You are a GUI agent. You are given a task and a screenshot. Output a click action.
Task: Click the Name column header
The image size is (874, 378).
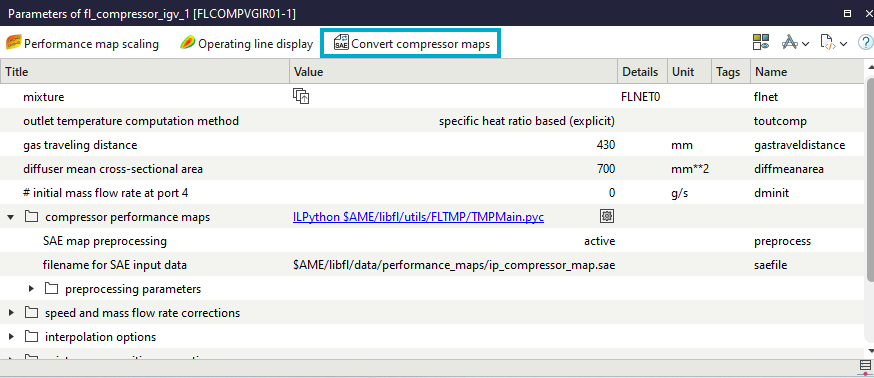(807, 72)
